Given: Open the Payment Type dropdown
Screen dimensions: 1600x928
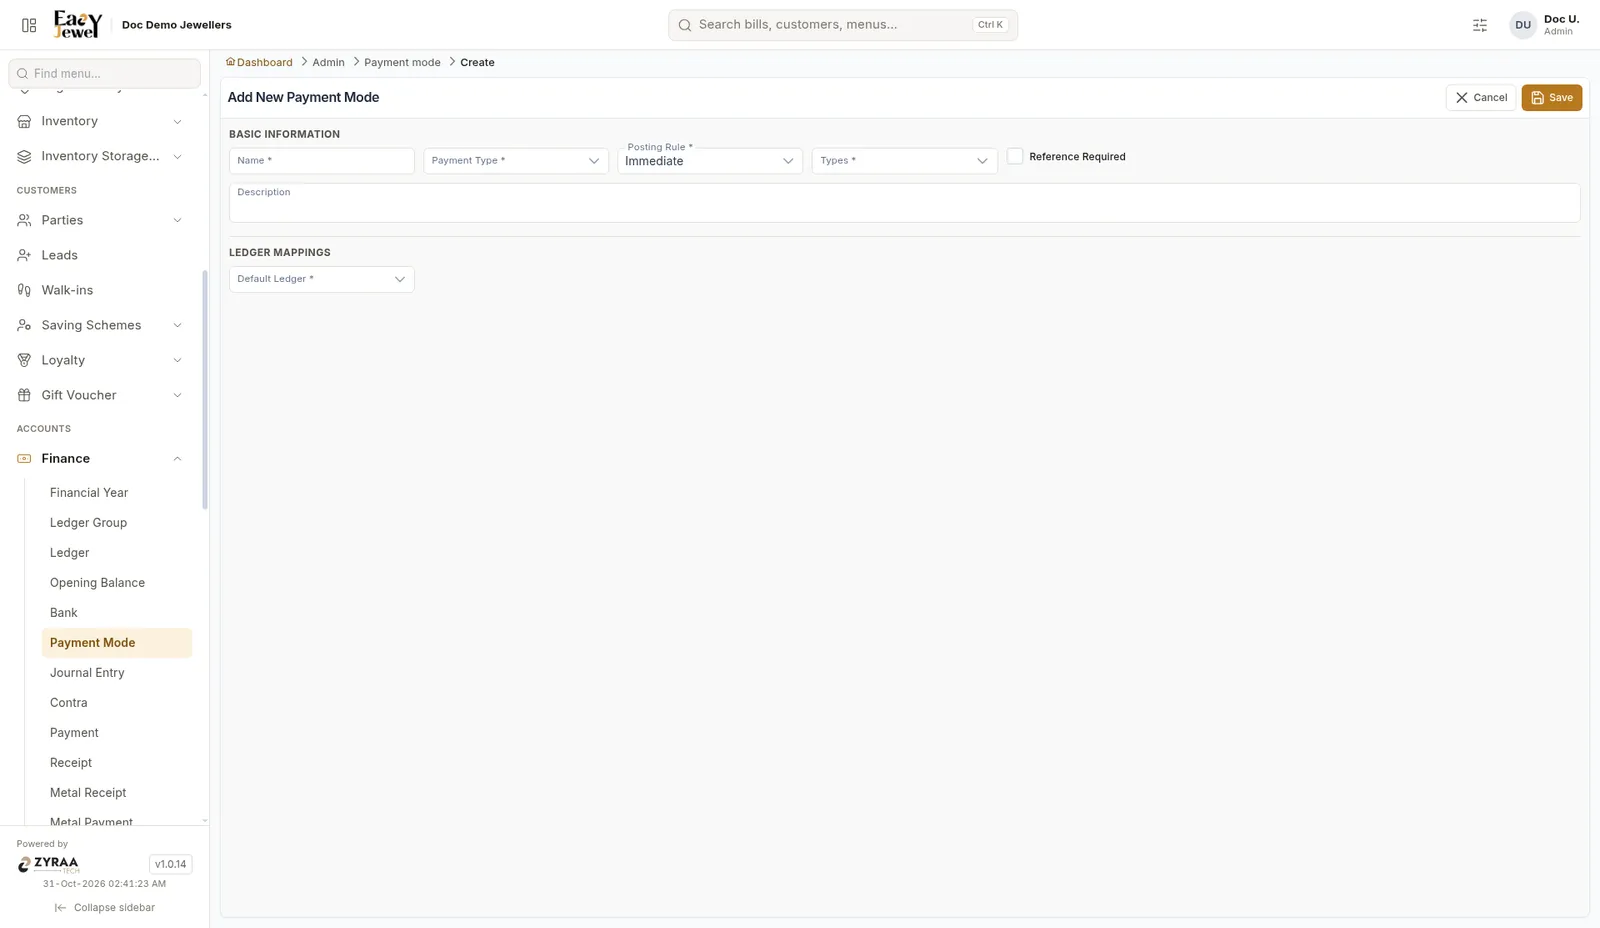Looking at the screenshot, I should (x=516, y=161).
